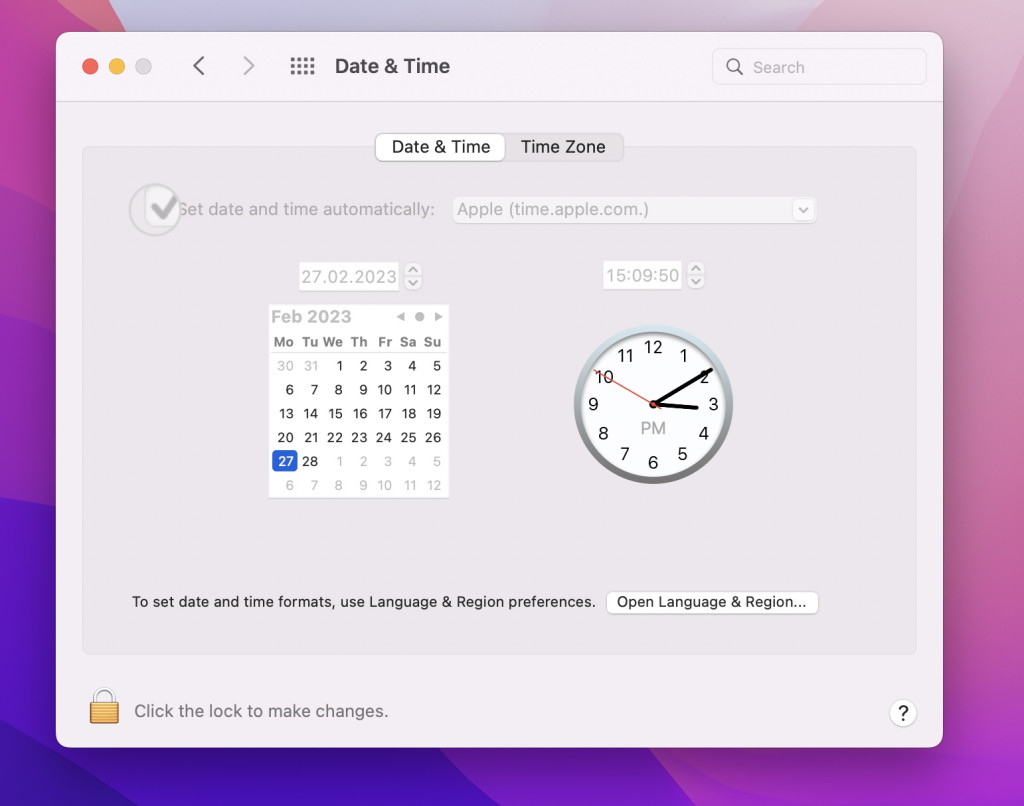Increase date with up stepper arrow
Viewport: 1024px width, 806px height.
pos(413,269)
